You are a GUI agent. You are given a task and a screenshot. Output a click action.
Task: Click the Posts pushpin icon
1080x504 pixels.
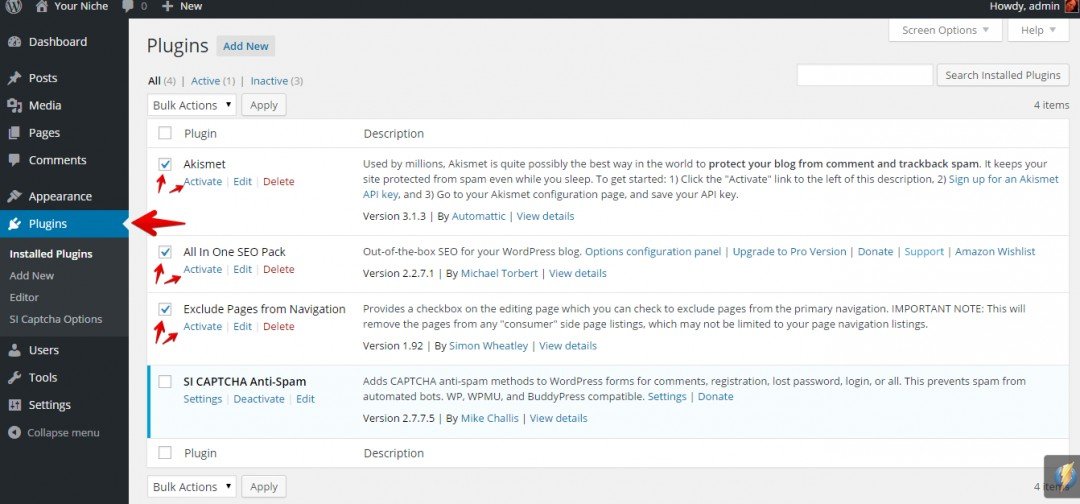coord(14,78)
